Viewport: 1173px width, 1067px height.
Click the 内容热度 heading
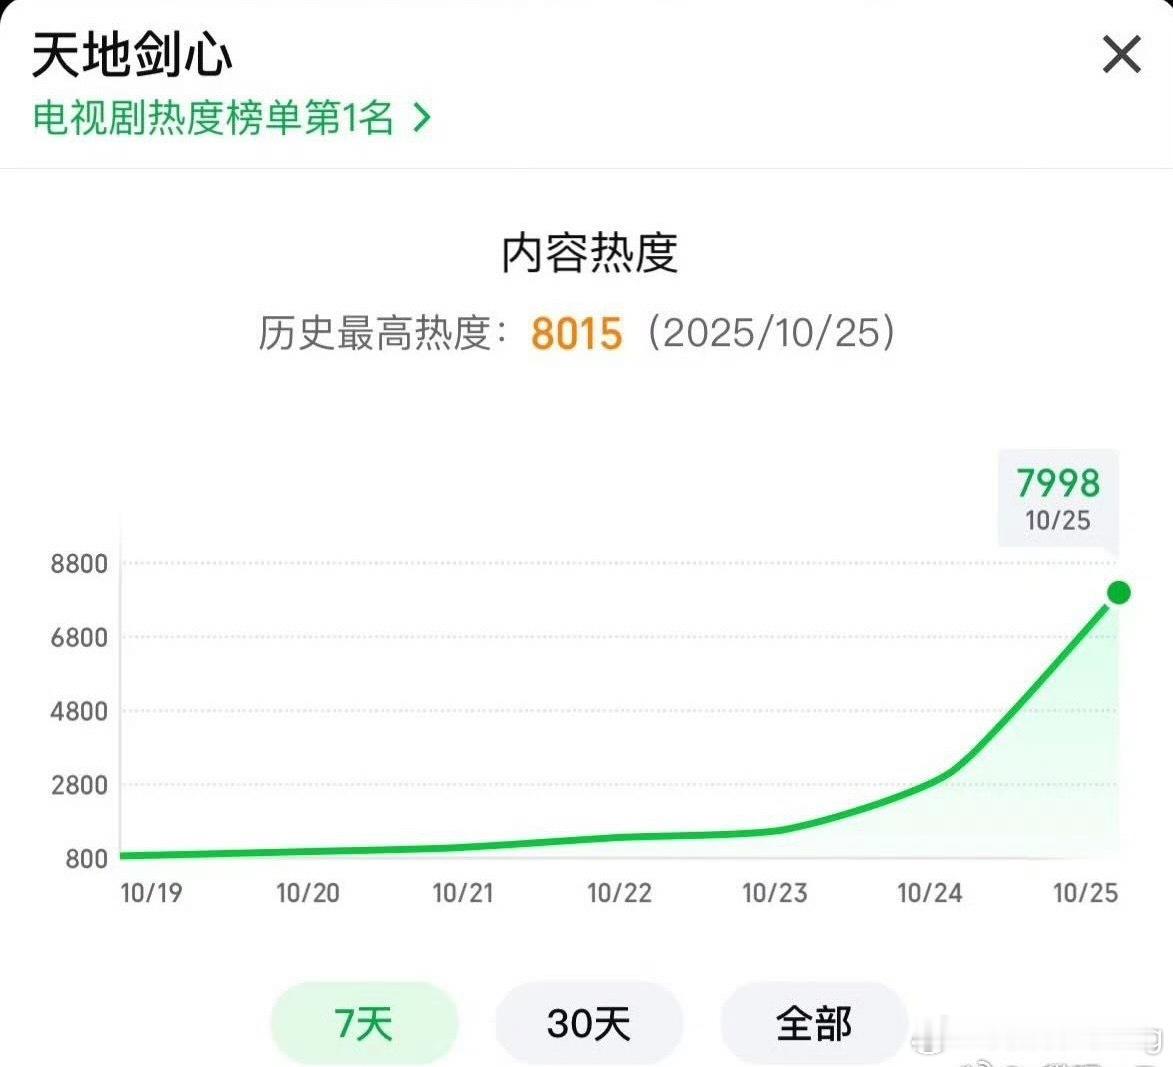tap(589, 253)
